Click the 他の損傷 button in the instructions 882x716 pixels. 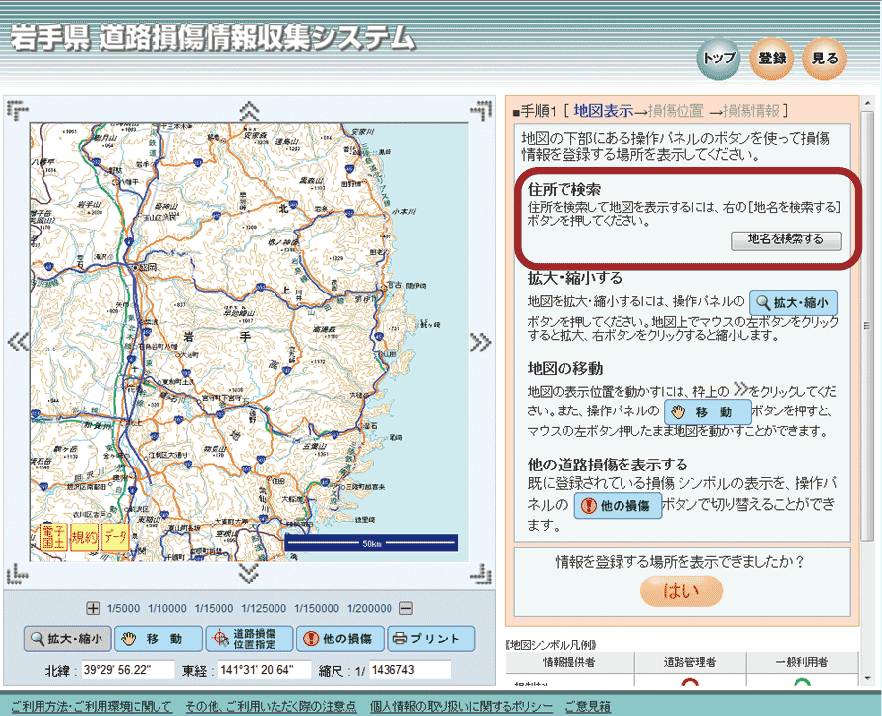coord(618,506)
